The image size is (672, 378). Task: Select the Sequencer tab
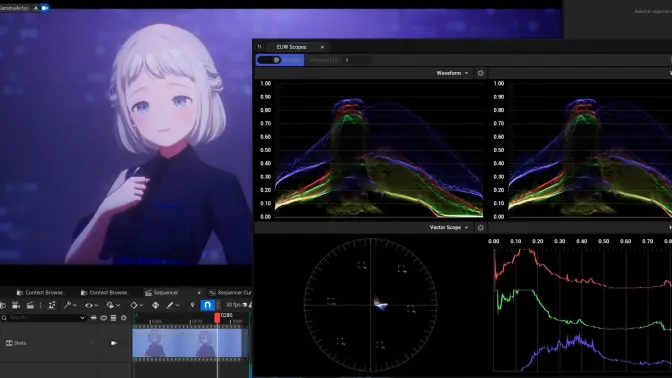pyautogui.click(x=166, y=293)
